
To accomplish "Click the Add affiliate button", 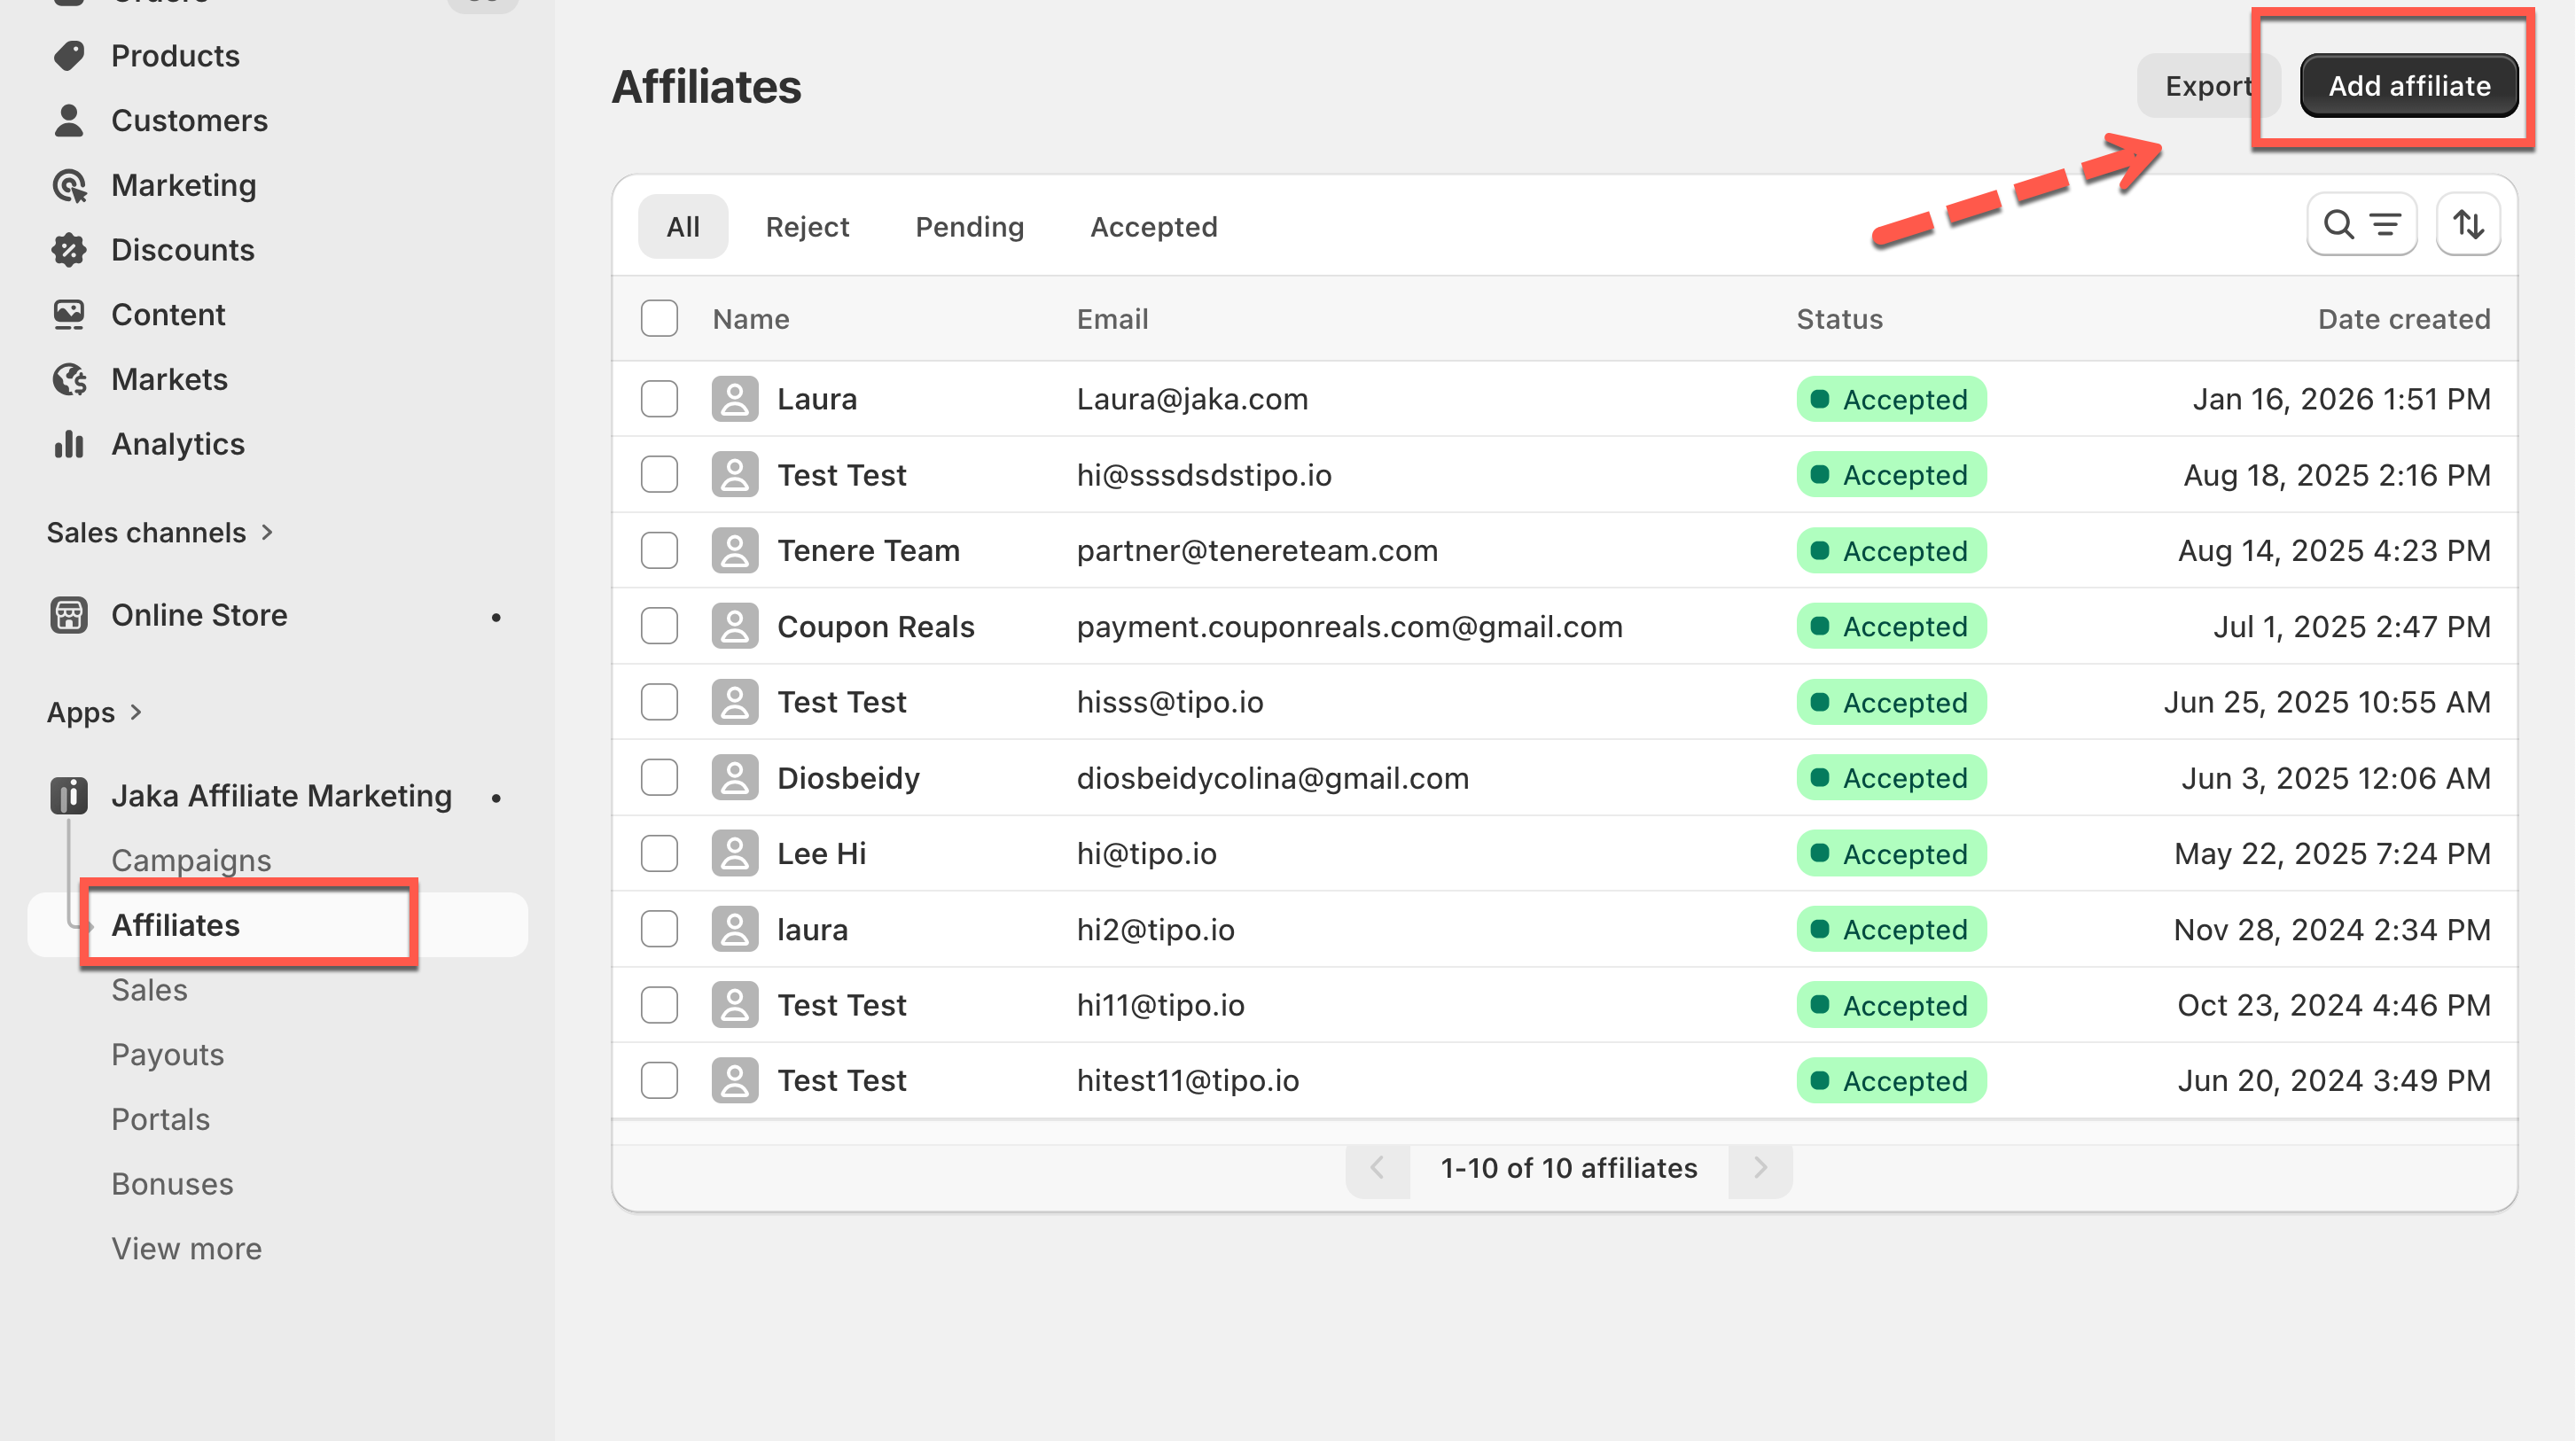I will point(2408,86).
